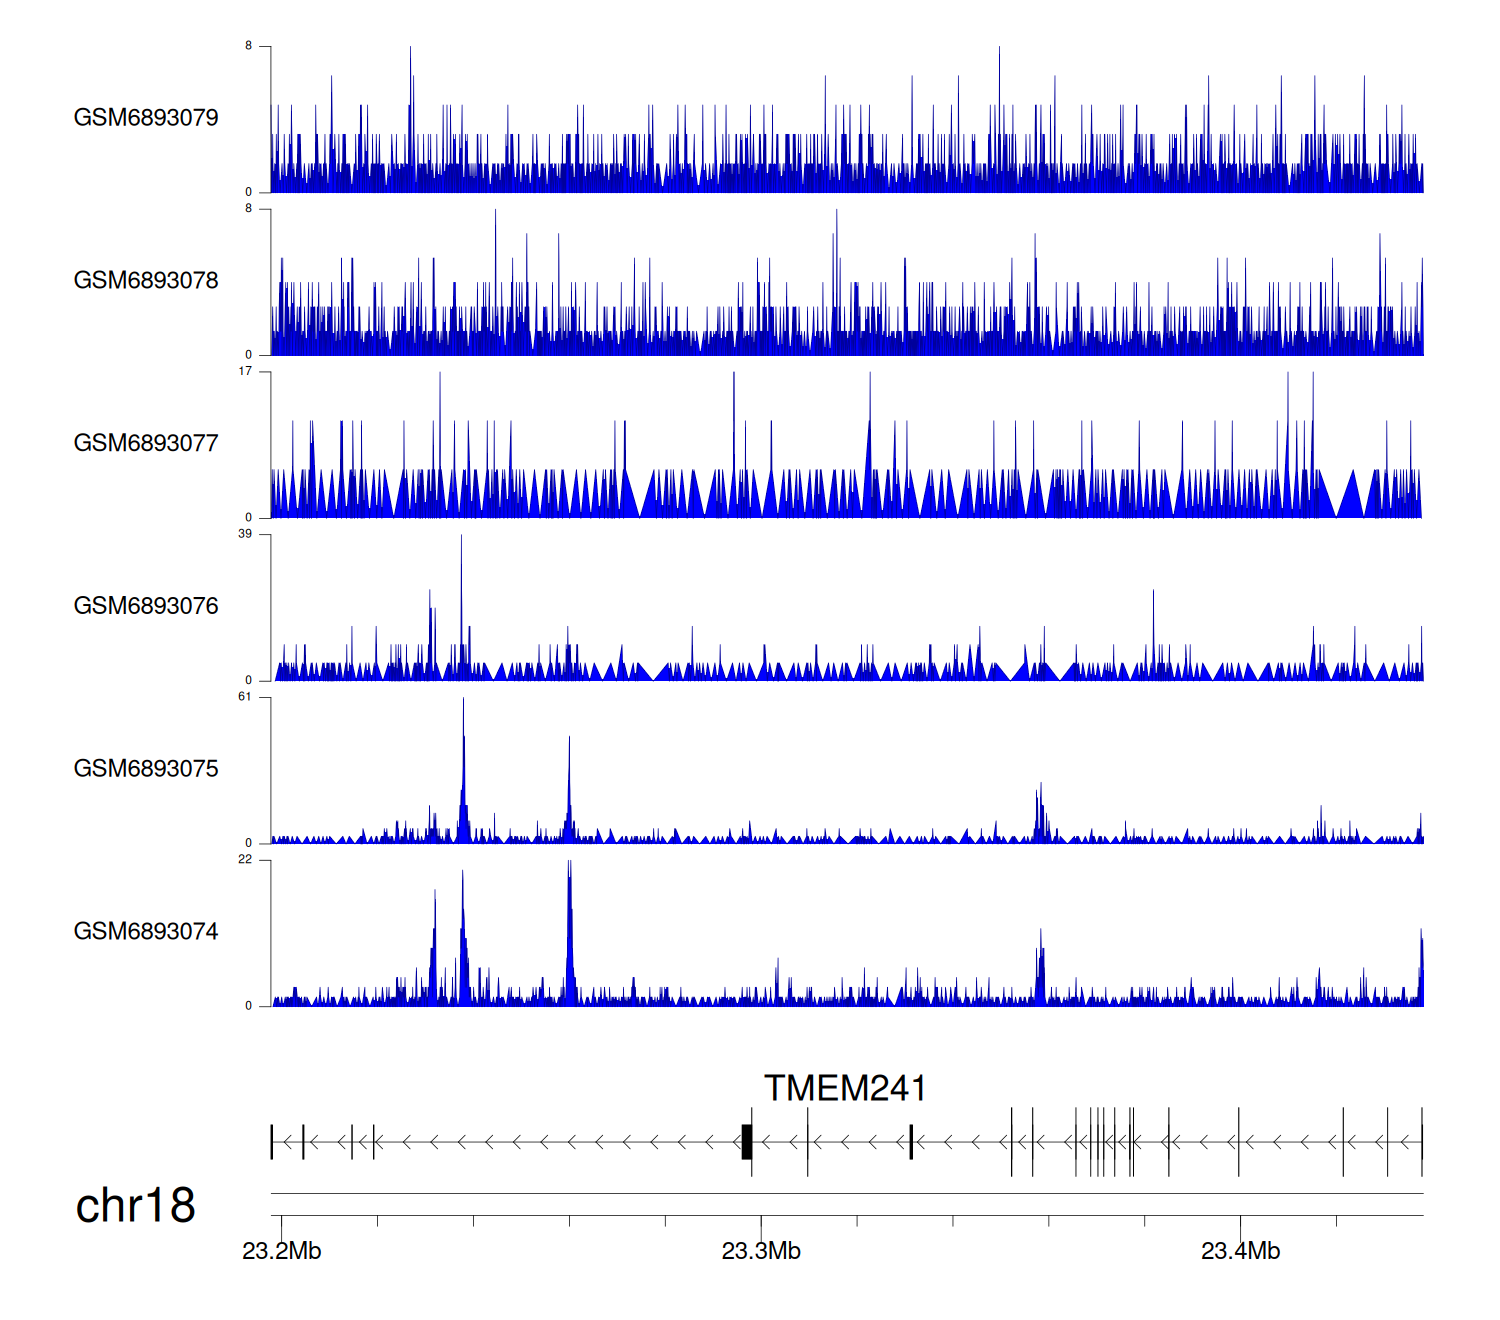Viewport: 1500px width, 1320px height.
Task: Select the 23.3Mb axis position label
Action: pyautogui.click(x=761, y=1251)
